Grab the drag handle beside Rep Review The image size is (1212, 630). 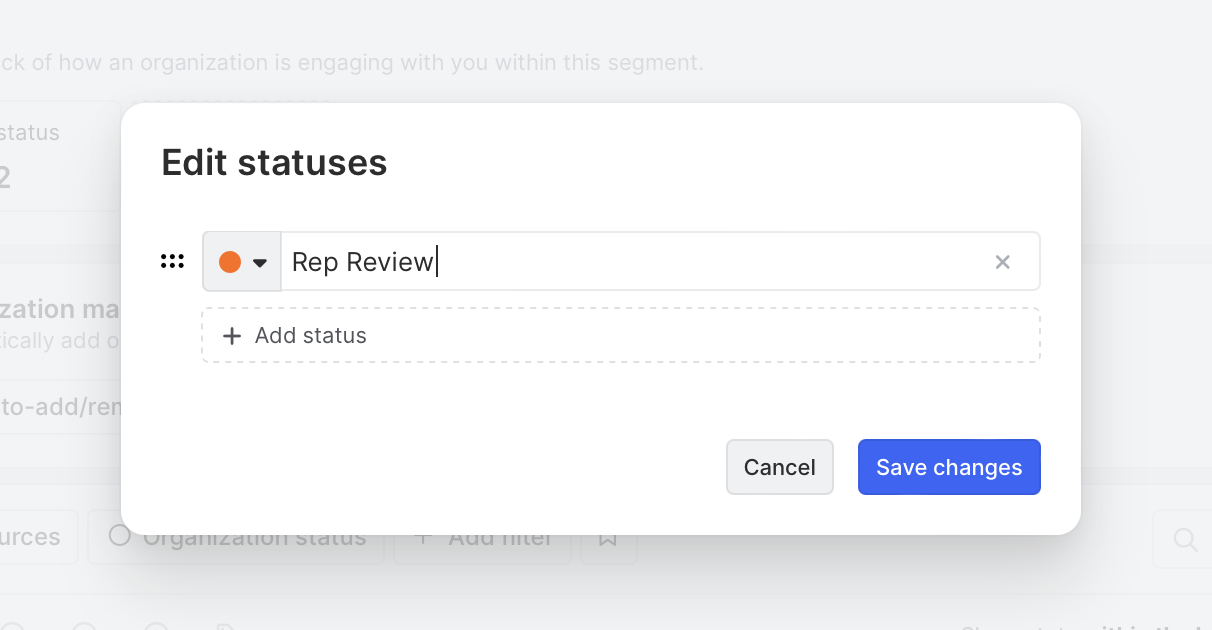click(172, 262)
